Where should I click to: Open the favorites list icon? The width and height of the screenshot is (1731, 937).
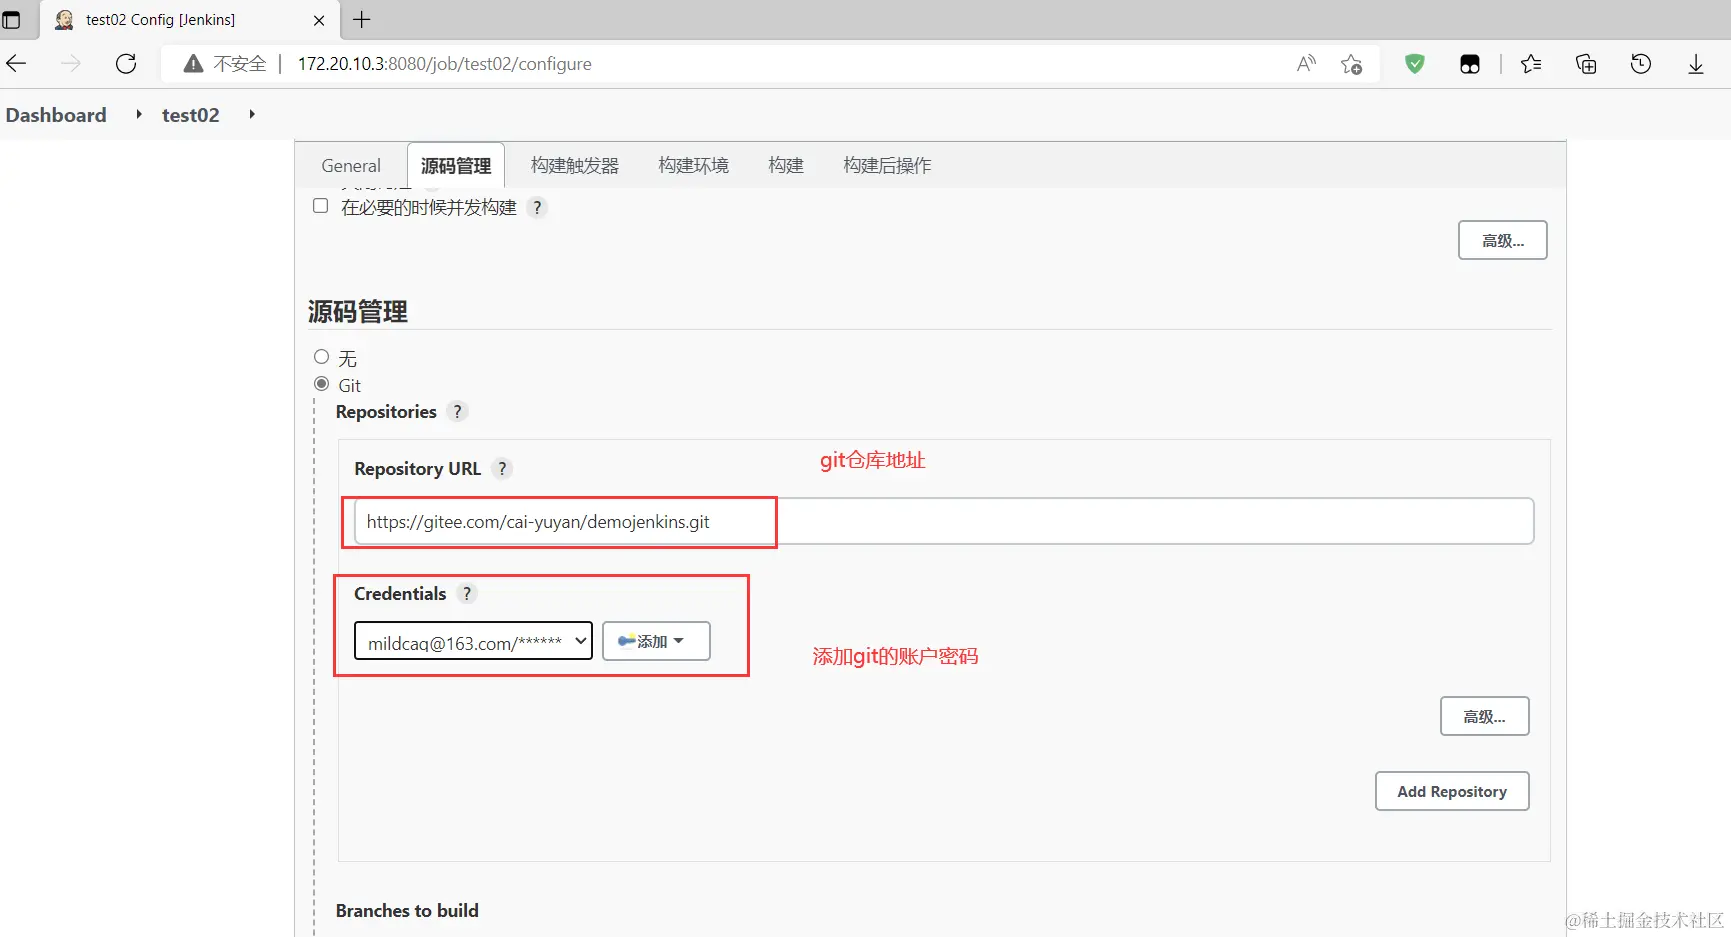pyautogui.click(x=1531, y=64)
